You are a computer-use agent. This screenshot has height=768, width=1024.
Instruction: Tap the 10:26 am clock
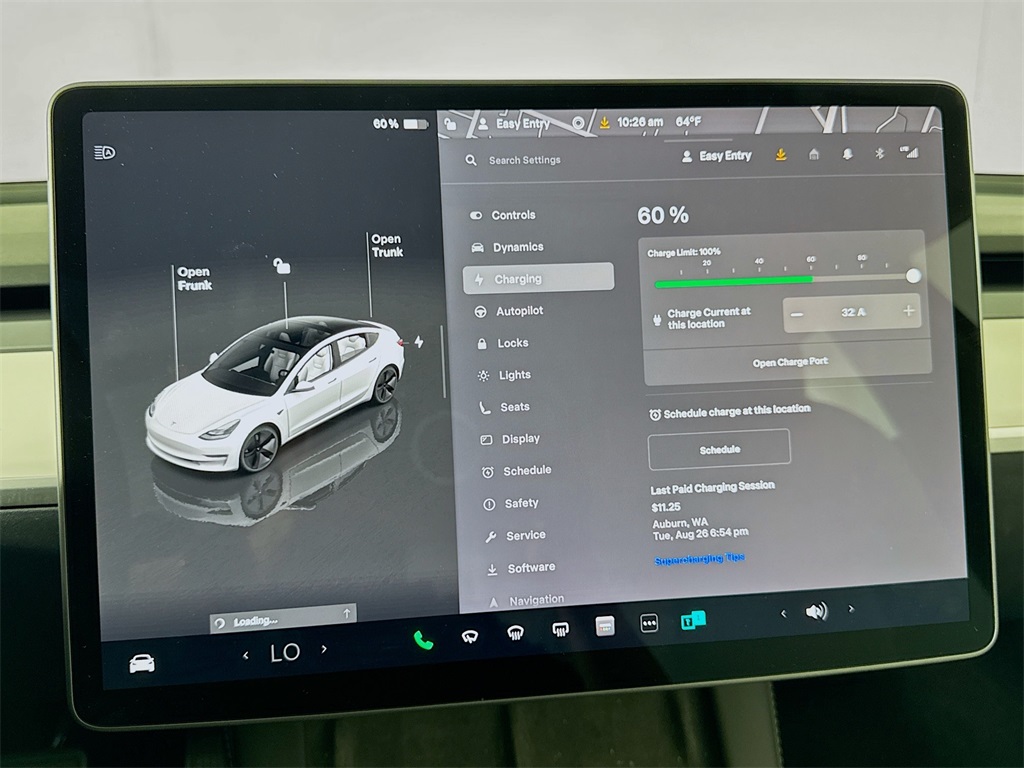(639, 122)
